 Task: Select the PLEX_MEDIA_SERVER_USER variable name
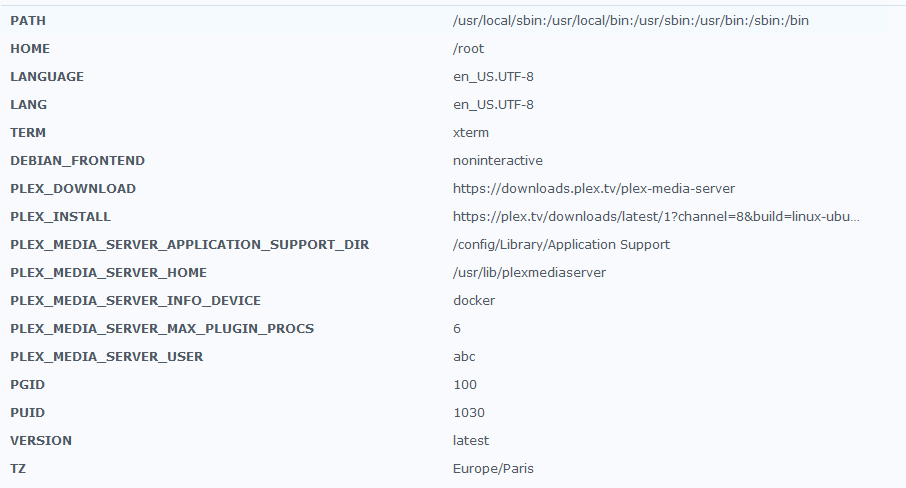click(x=106, y=357)
